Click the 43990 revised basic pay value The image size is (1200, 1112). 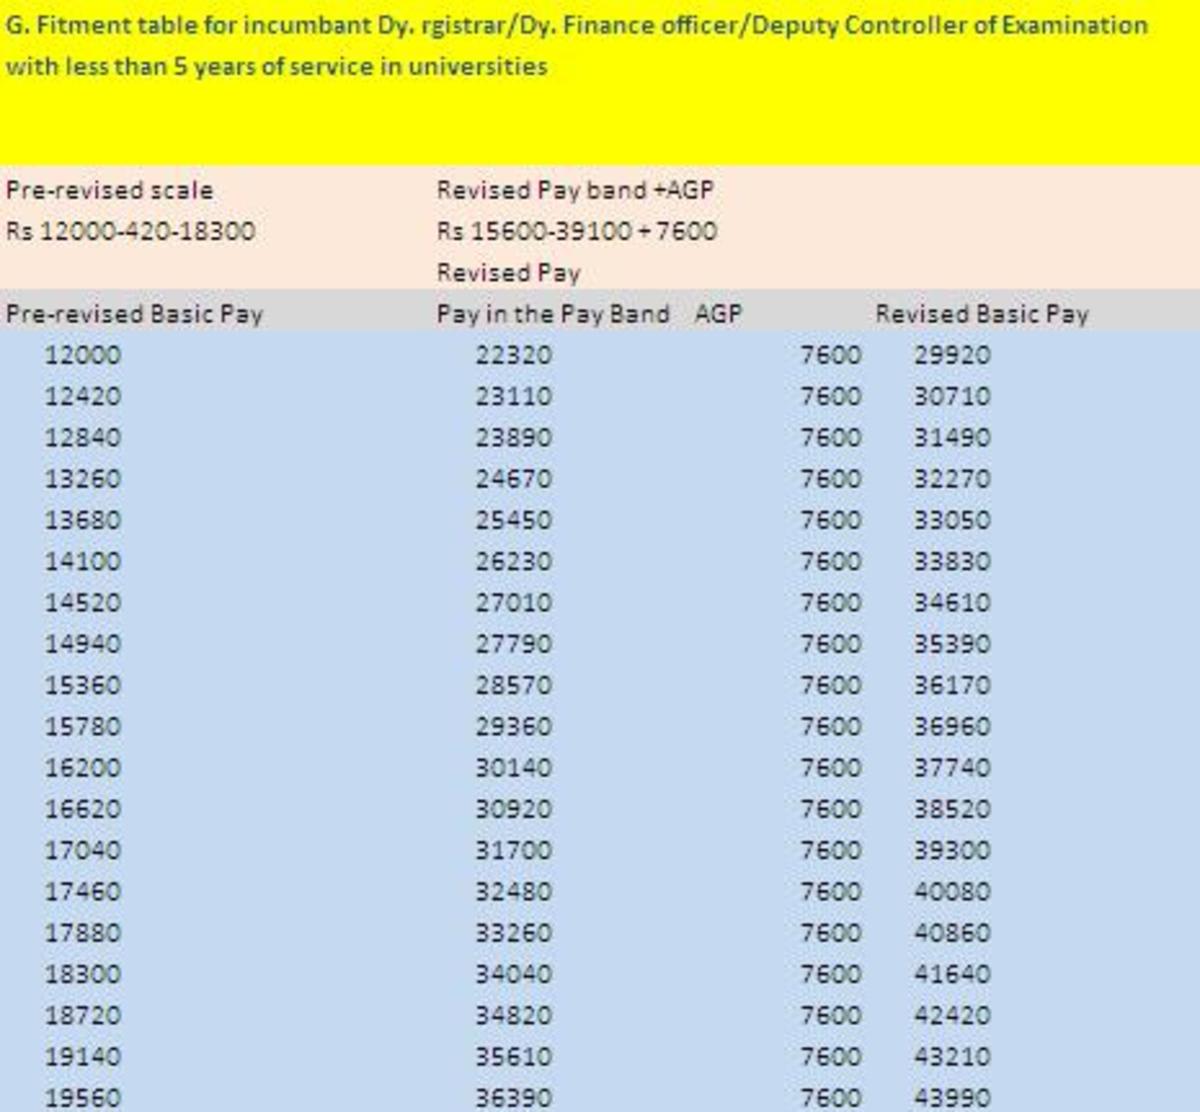coord(952,1096)
